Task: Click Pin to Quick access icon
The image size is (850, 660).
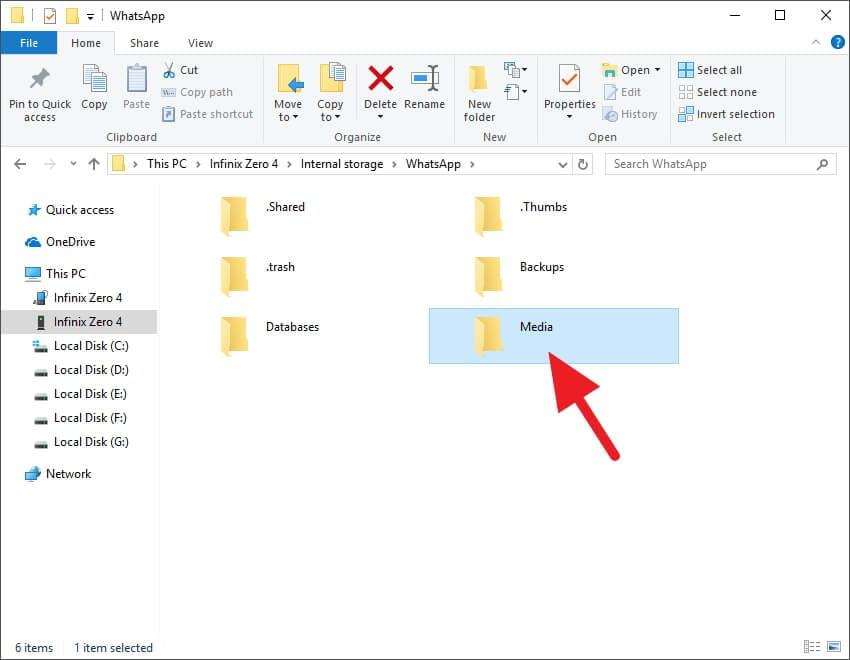Action: (x=40, y=79)
